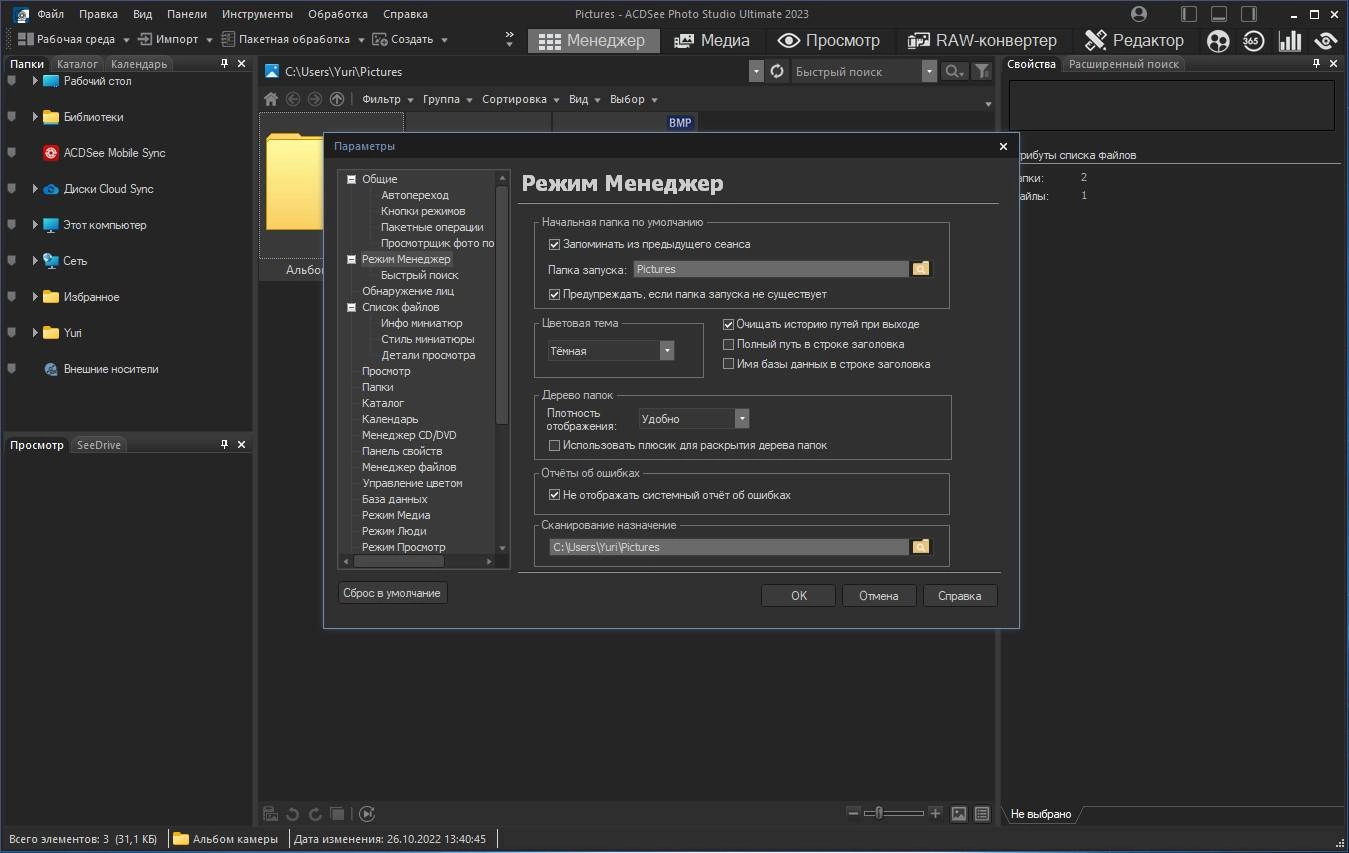Click 'Справка' button in dialog
This screenshot has height=853, width=1349.
coord(959,595)
